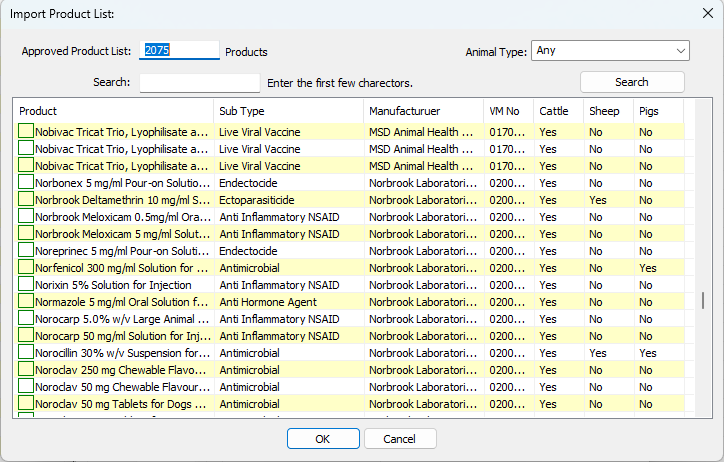Click 'Endectocide' in the Noreprinec row
The height and width of the screenshot is (462, 724).
click(248, 251)
